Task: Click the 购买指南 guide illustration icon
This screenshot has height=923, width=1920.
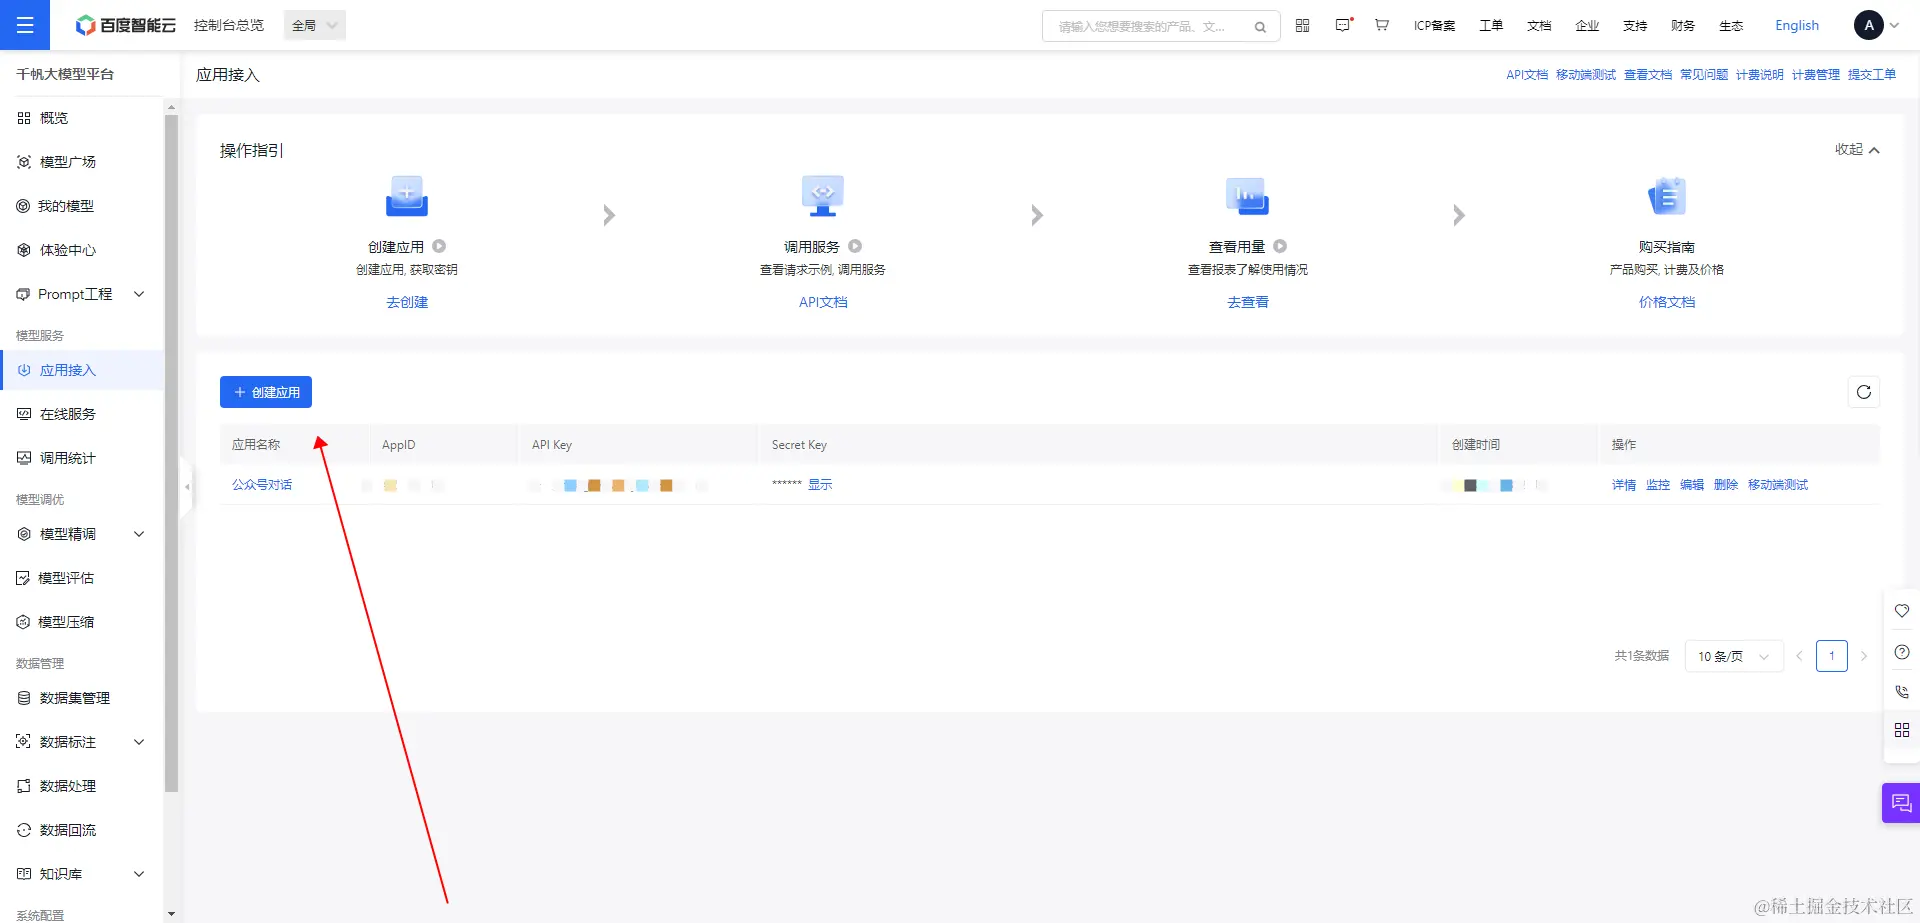Action: [1667, 196]
